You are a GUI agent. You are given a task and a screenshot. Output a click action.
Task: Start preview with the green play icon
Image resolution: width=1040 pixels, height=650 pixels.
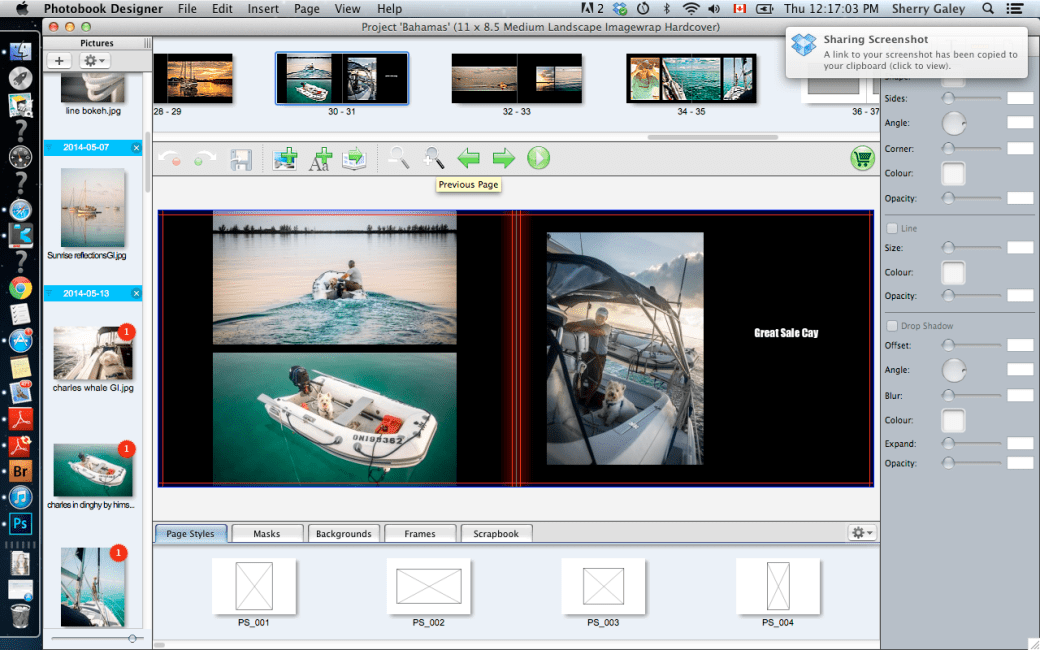coord(538,158)
